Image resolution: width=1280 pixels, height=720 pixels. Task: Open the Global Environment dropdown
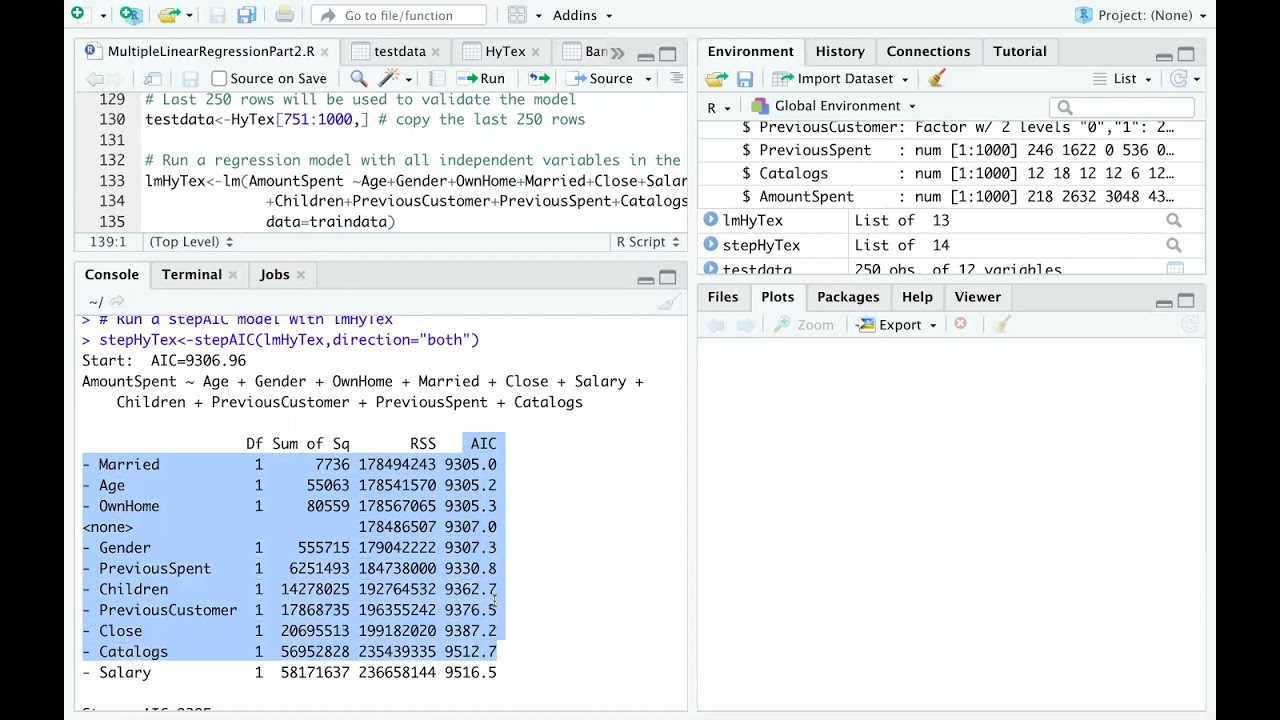click(833, 106)
